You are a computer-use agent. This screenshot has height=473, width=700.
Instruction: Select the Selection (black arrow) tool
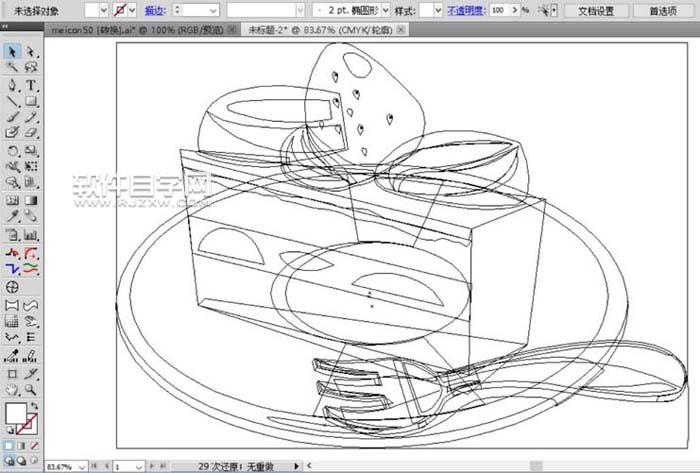tap(12, 51)
